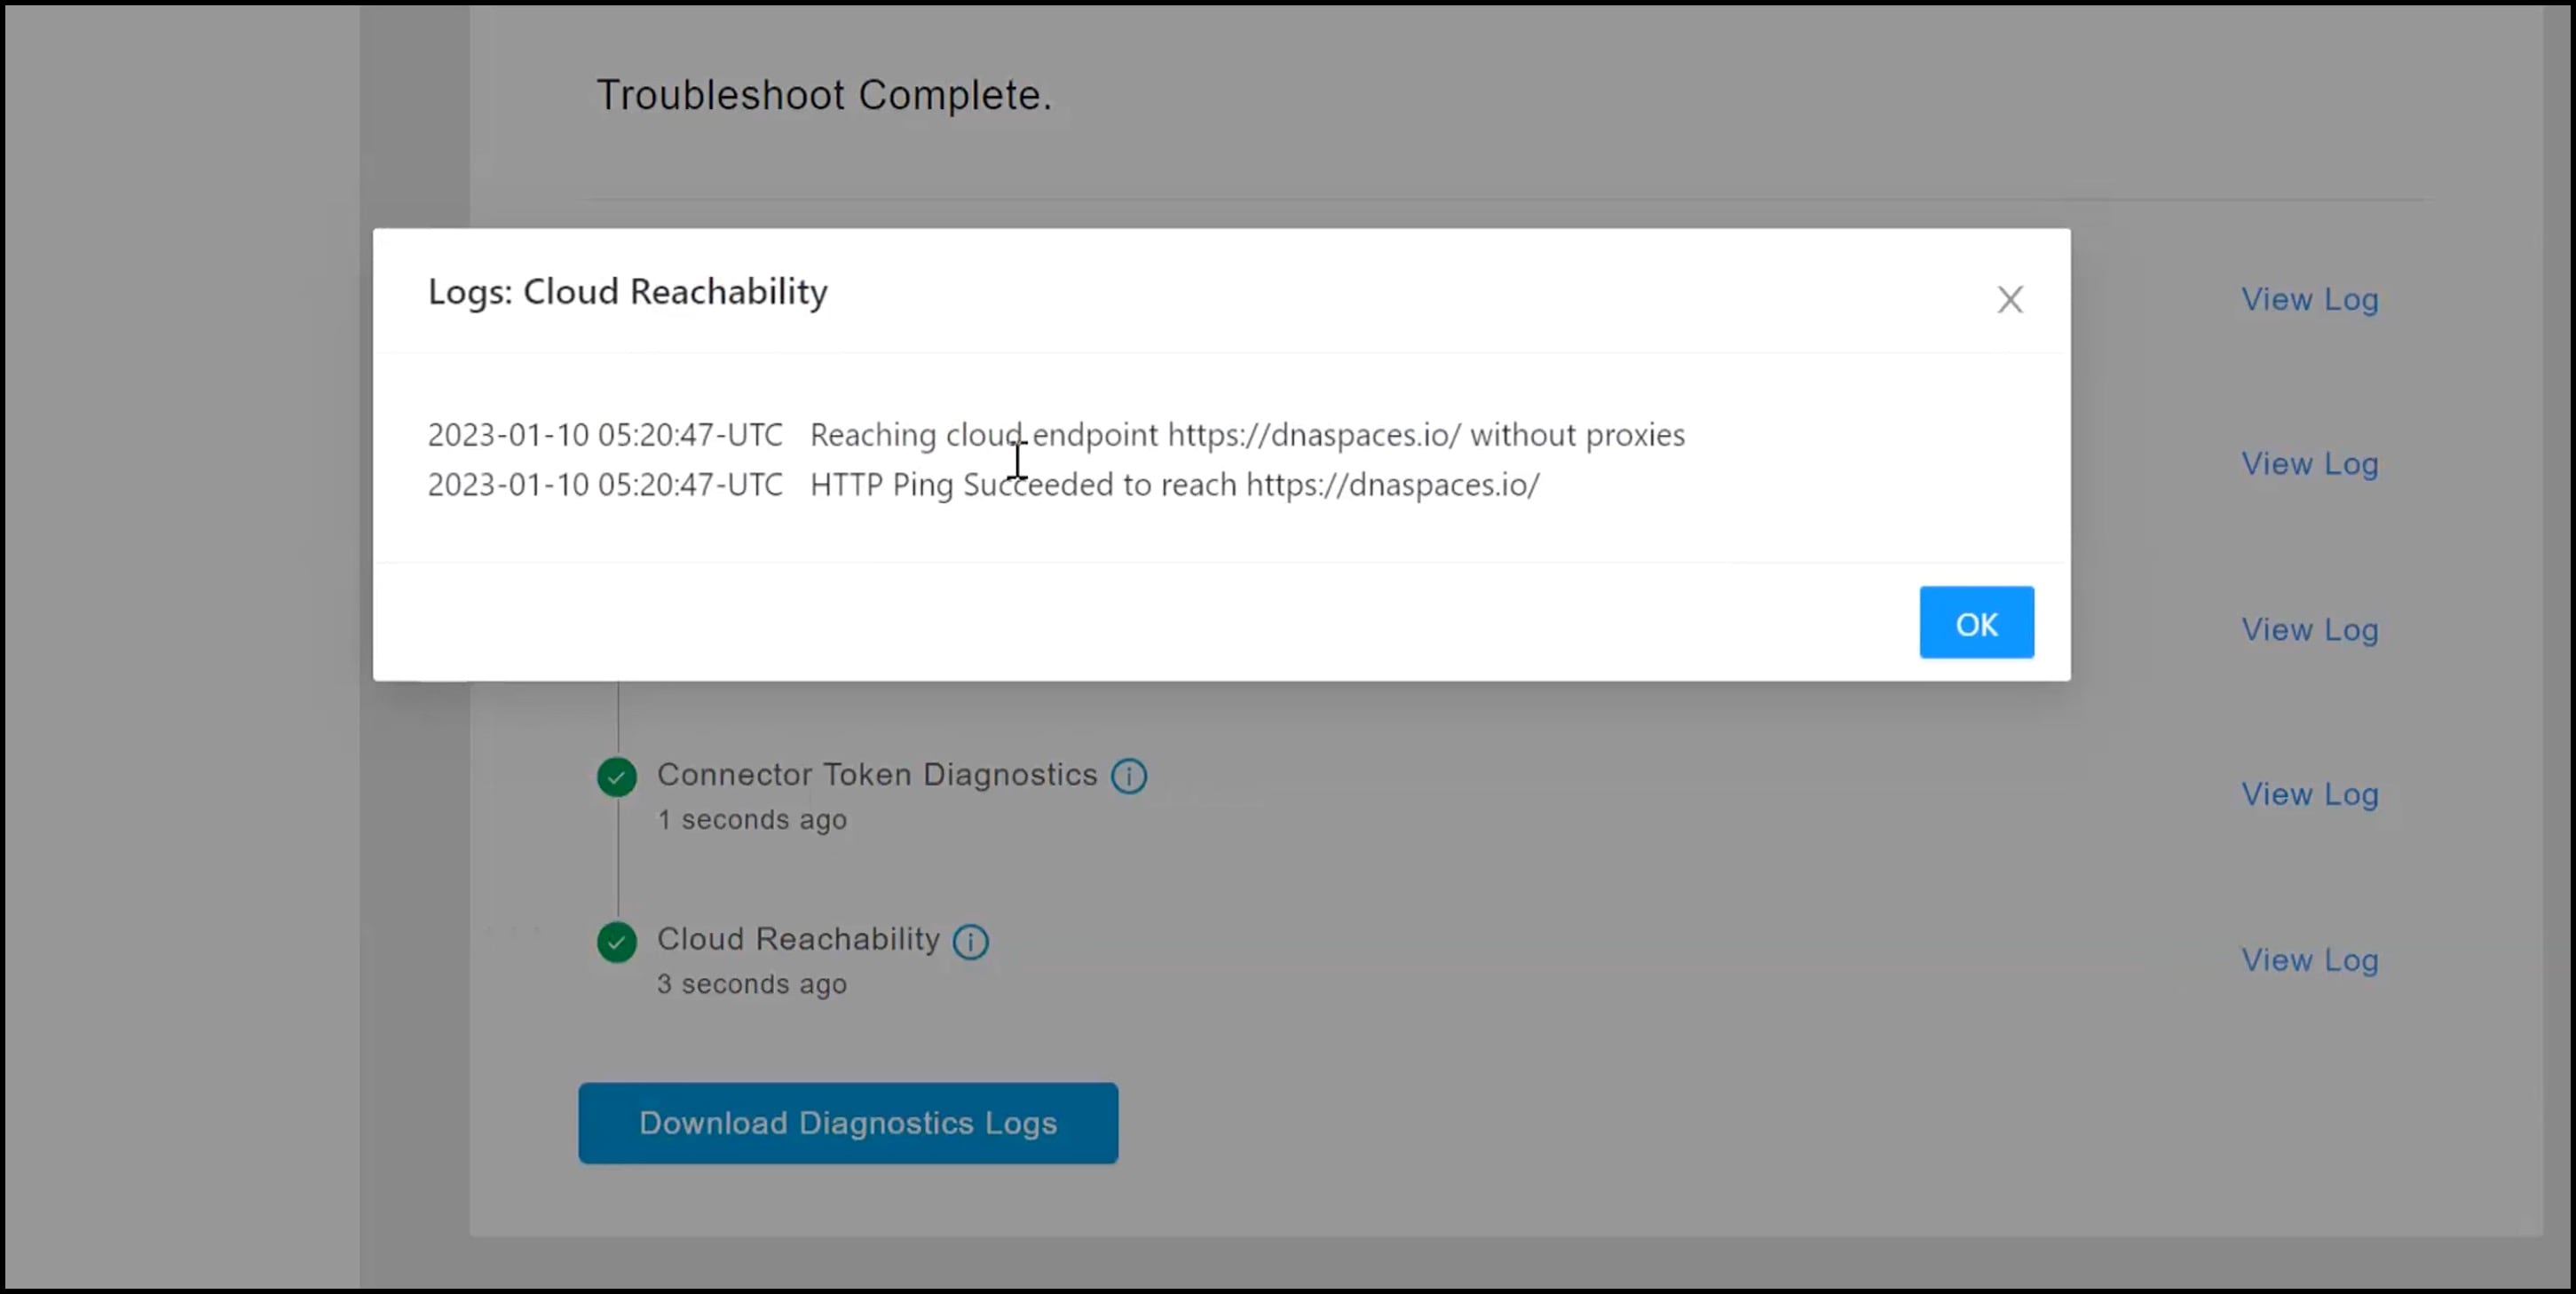Select the Logs: Cloud Reachability dialog title

tap(627, 292)
